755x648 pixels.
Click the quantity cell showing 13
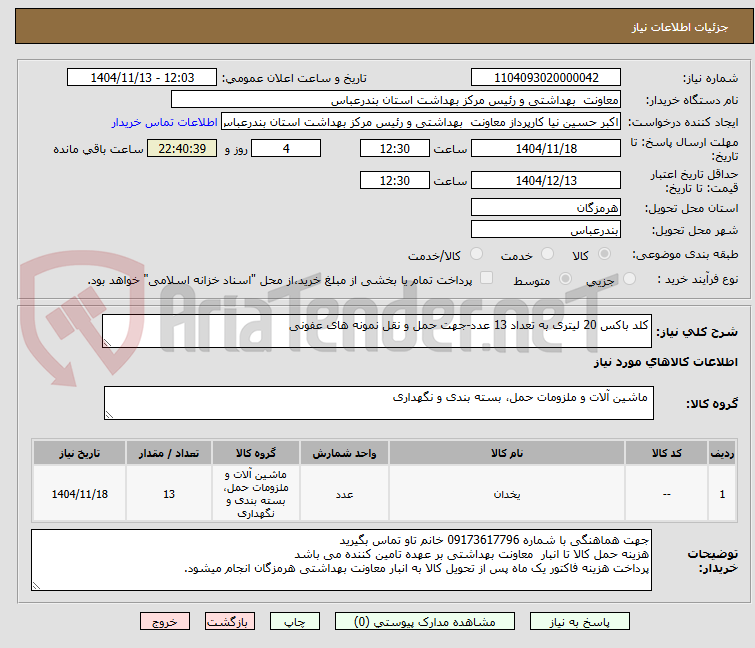[x=169, y=494]
